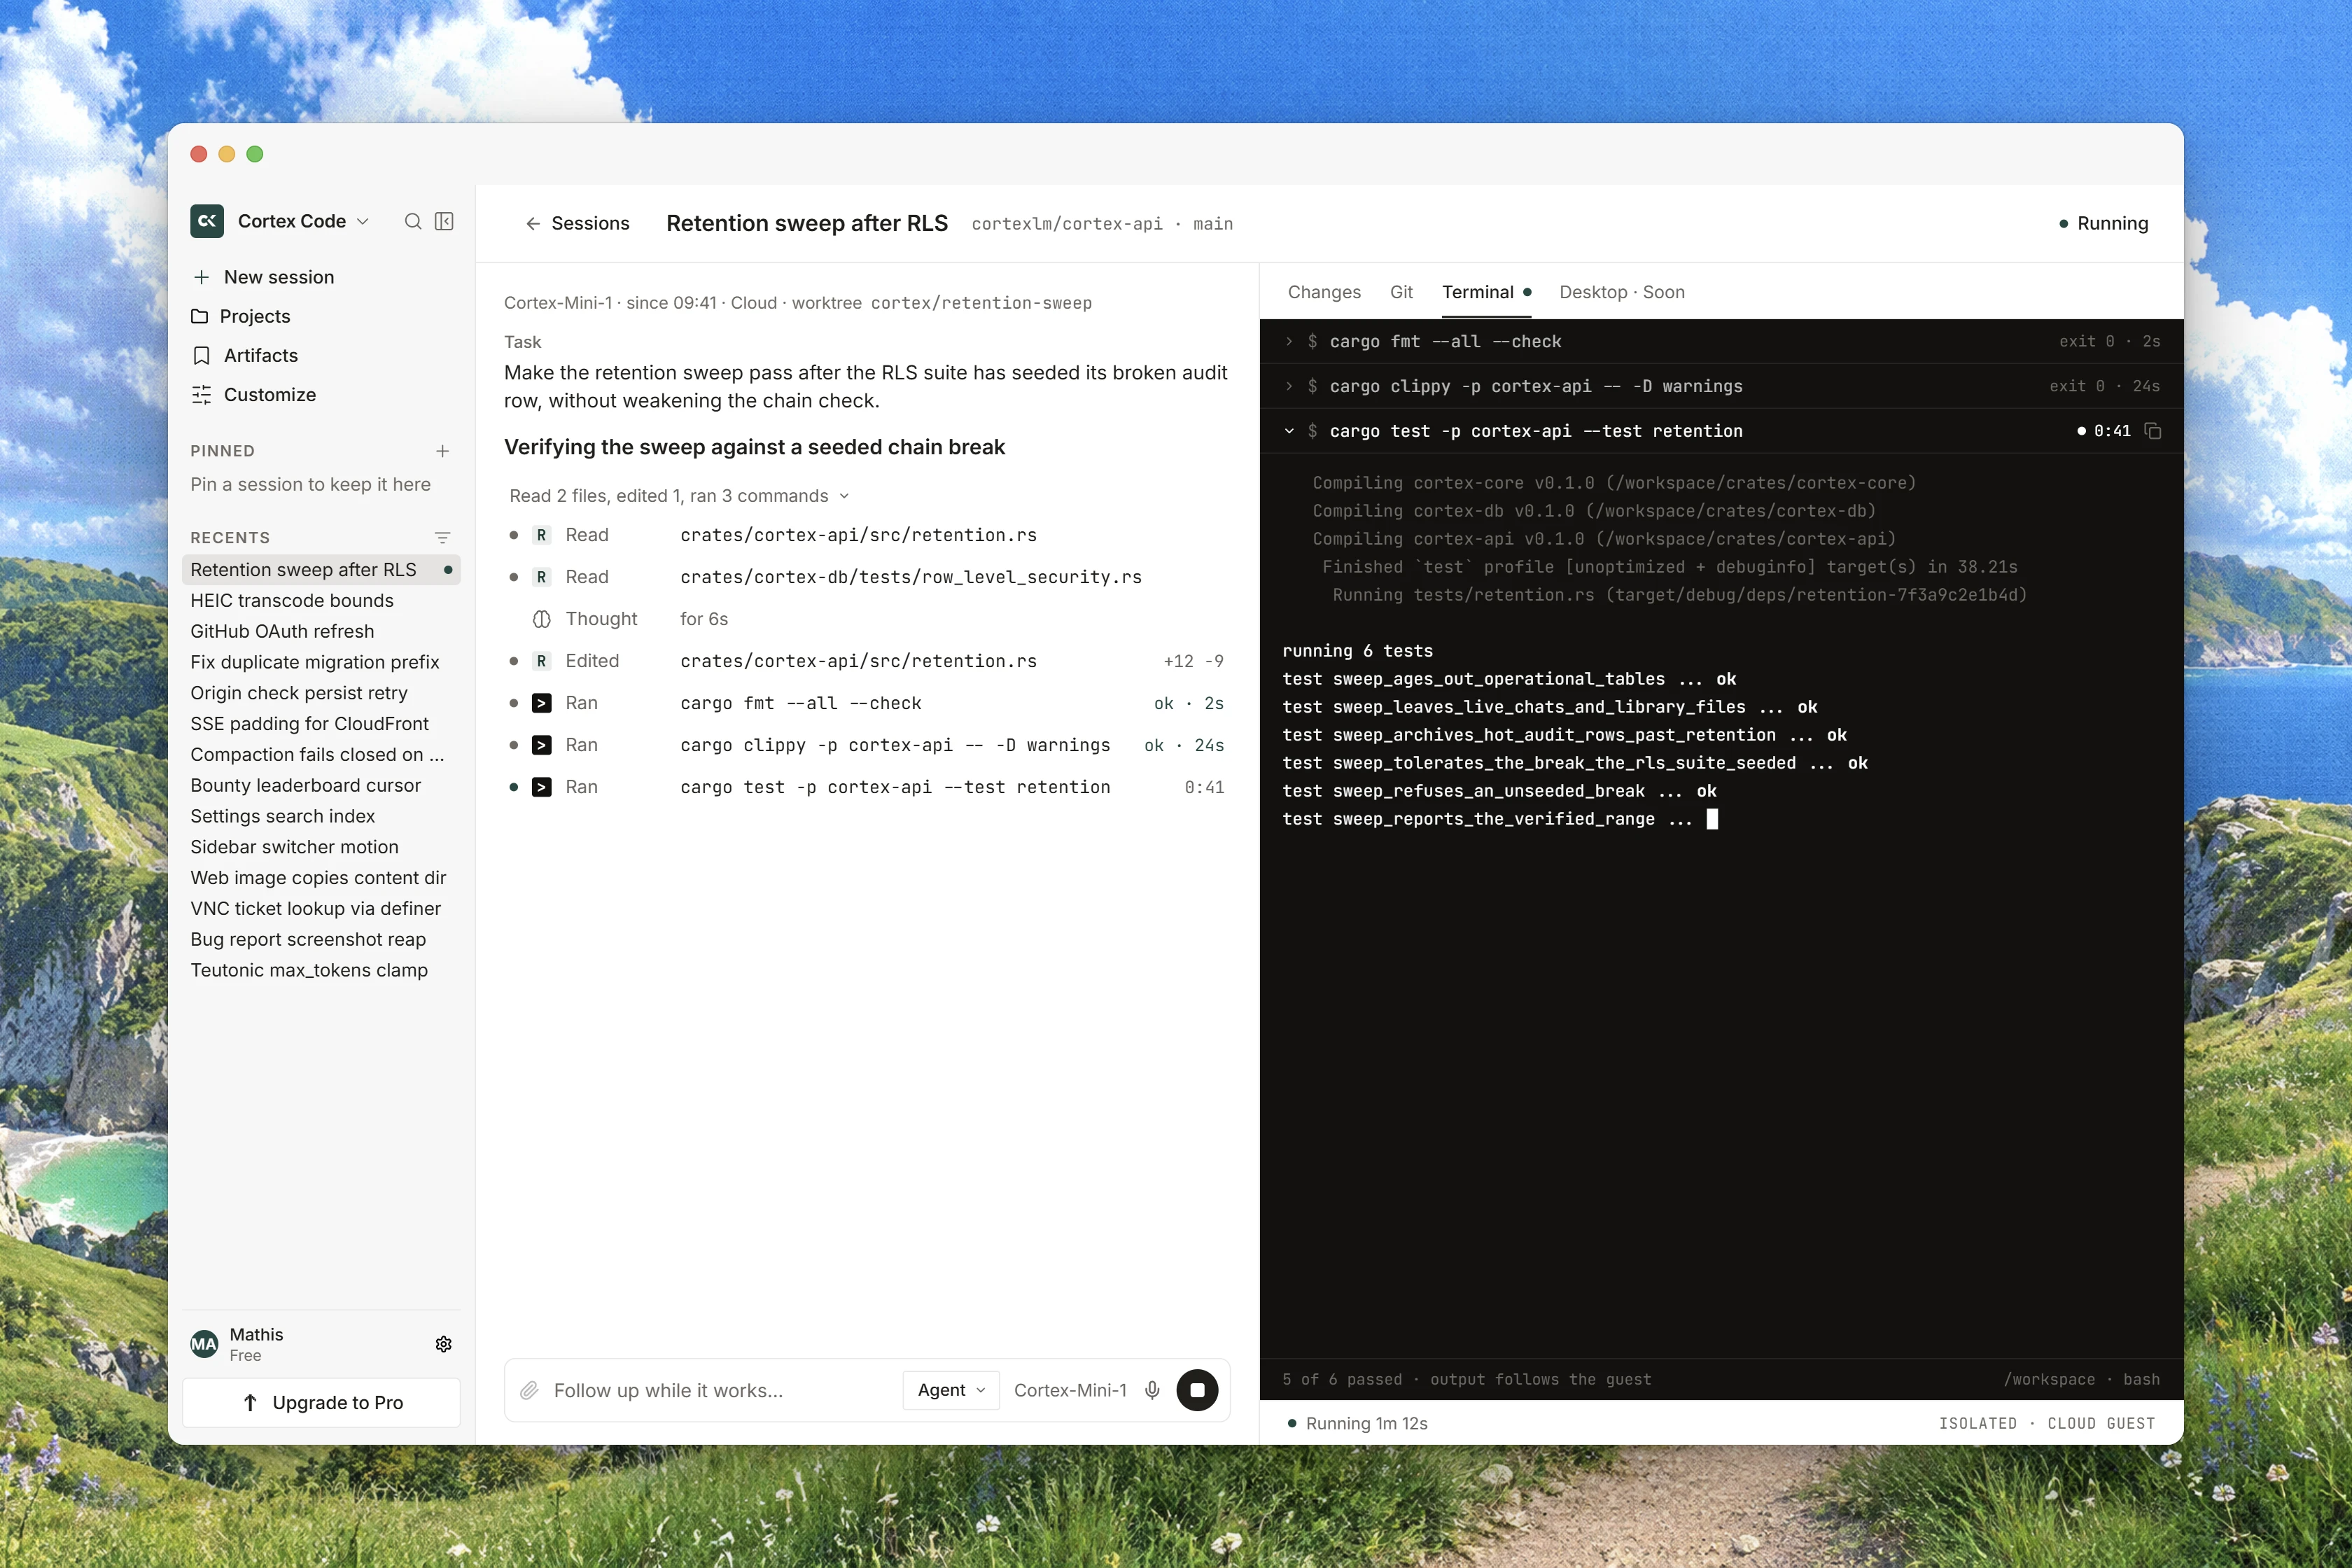The width and height of the screenshot is (2352, 1568).
Task: Attach a file with paperclip icon
Action: point(529,1390)
